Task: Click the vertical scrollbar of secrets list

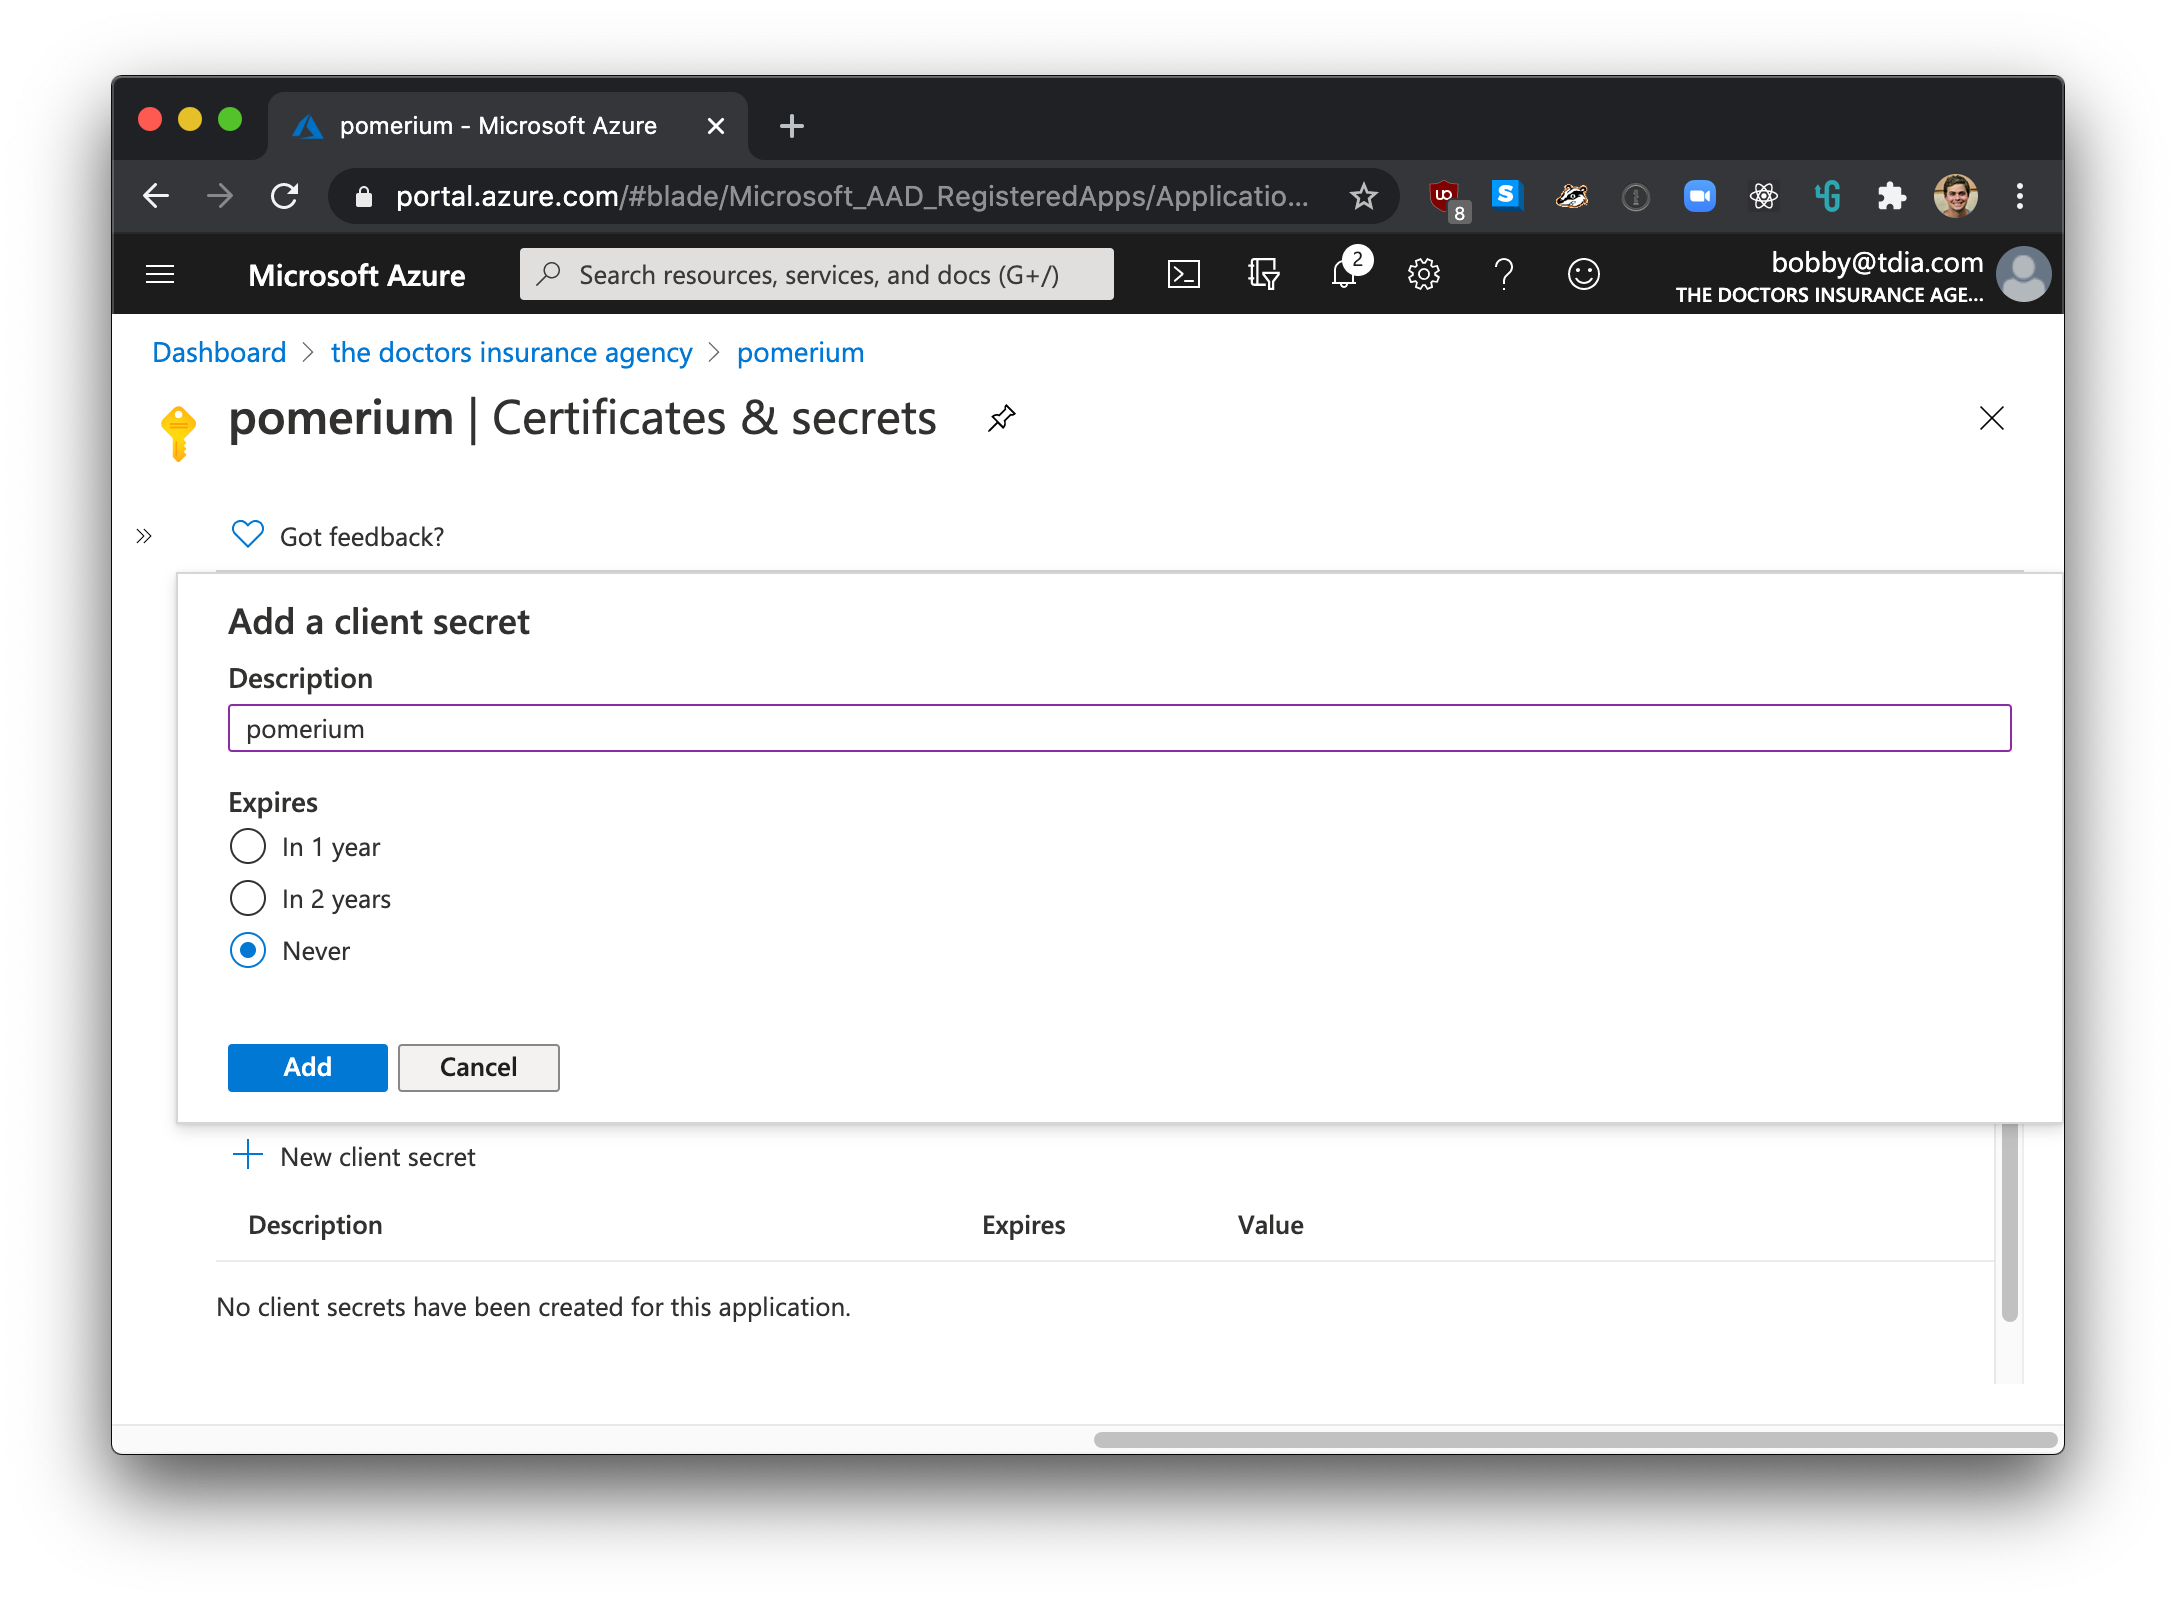Action: click(x=2009, y=1222)
